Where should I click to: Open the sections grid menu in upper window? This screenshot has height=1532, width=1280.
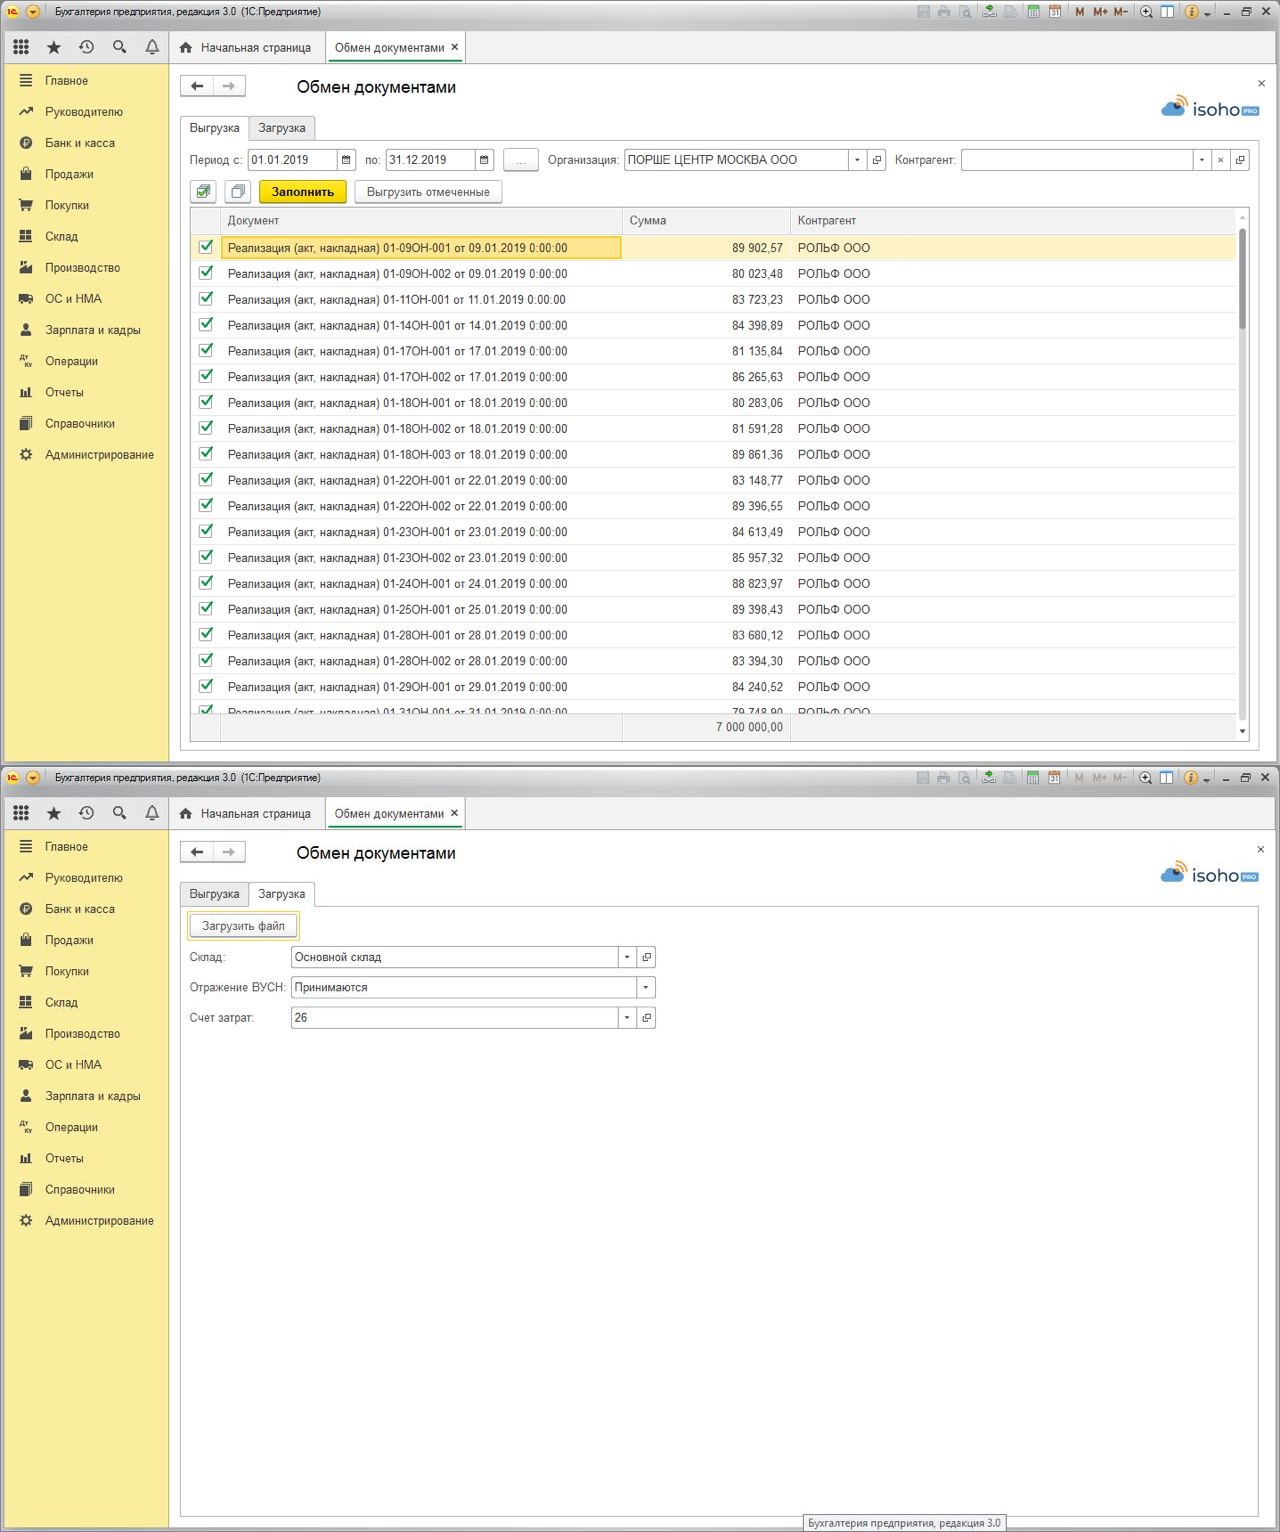(x=21, y=47)
